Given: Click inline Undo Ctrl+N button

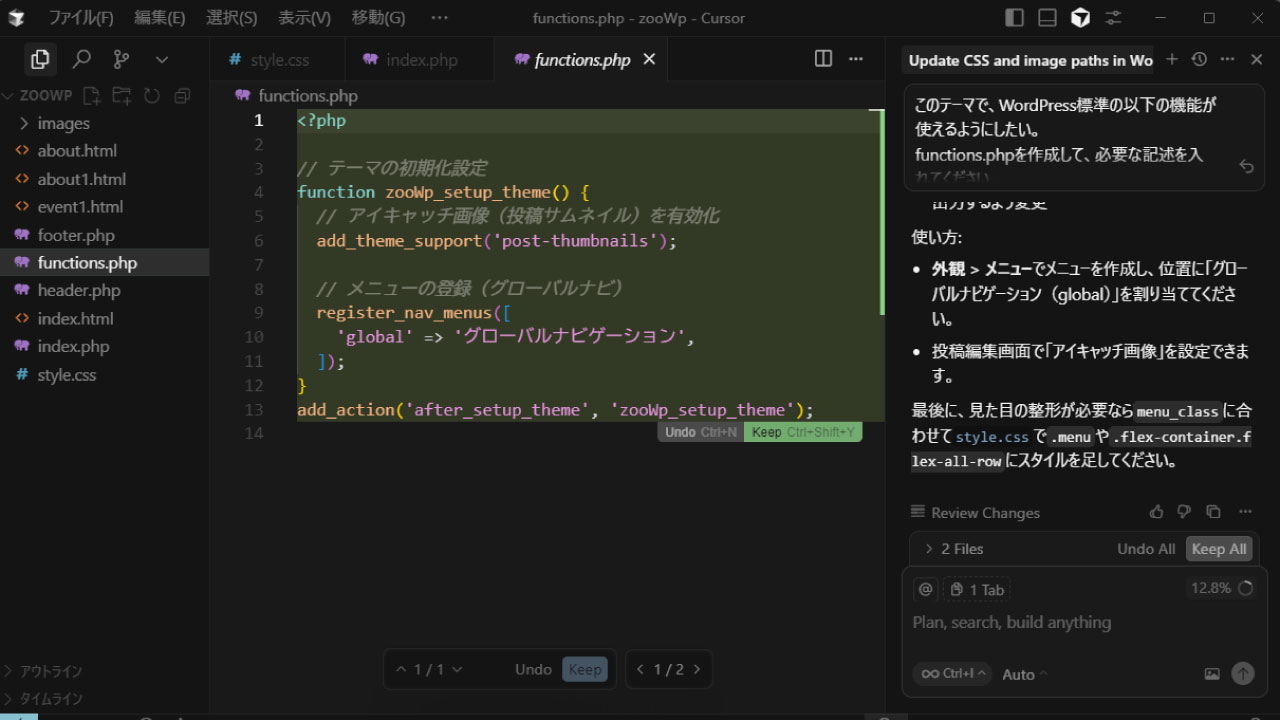Looking at the screenshot, I should click(701, 432).
